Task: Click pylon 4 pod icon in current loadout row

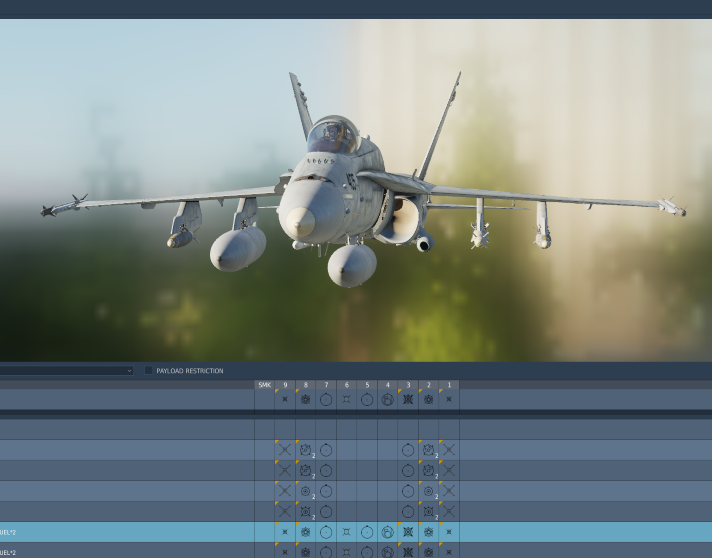Action: pos(387,400)
